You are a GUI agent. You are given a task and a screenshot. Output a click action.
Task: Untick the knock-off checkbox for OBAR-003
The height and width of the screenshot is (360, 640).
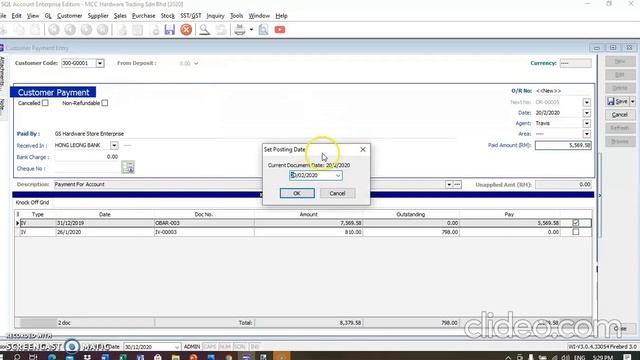(x=576, y=223)
